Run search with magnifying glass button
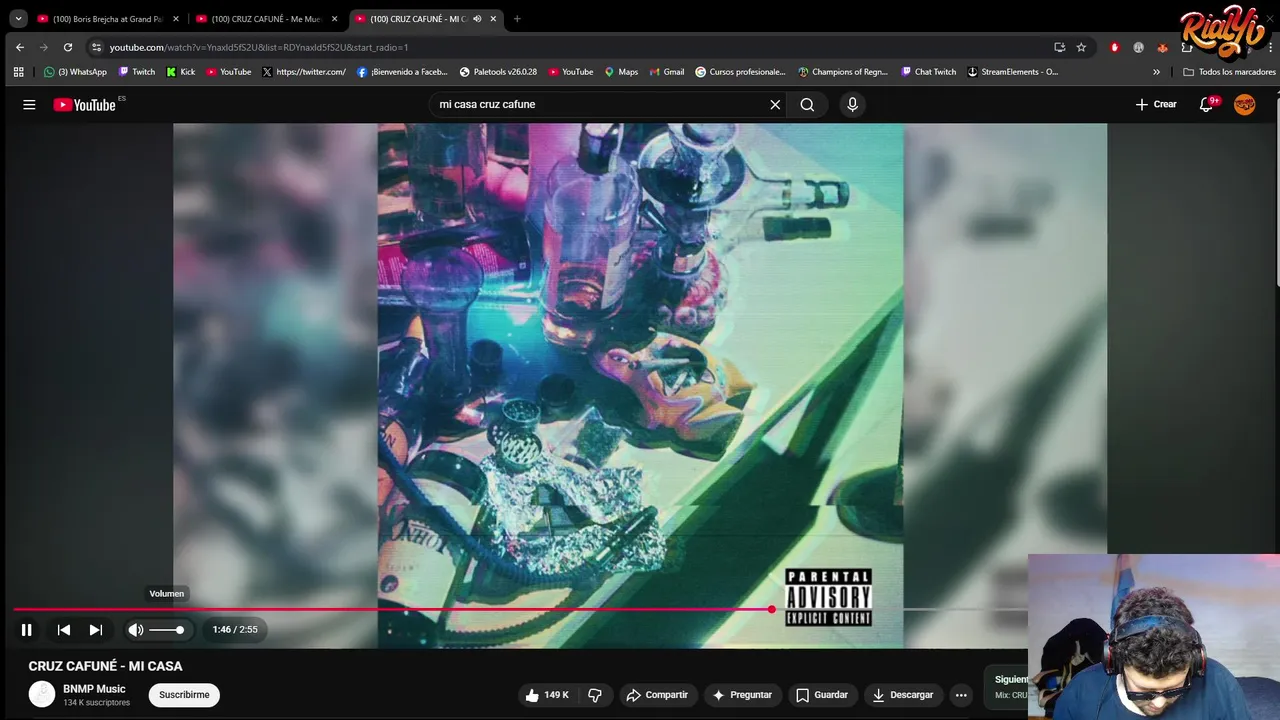 [x=807, y=104]
